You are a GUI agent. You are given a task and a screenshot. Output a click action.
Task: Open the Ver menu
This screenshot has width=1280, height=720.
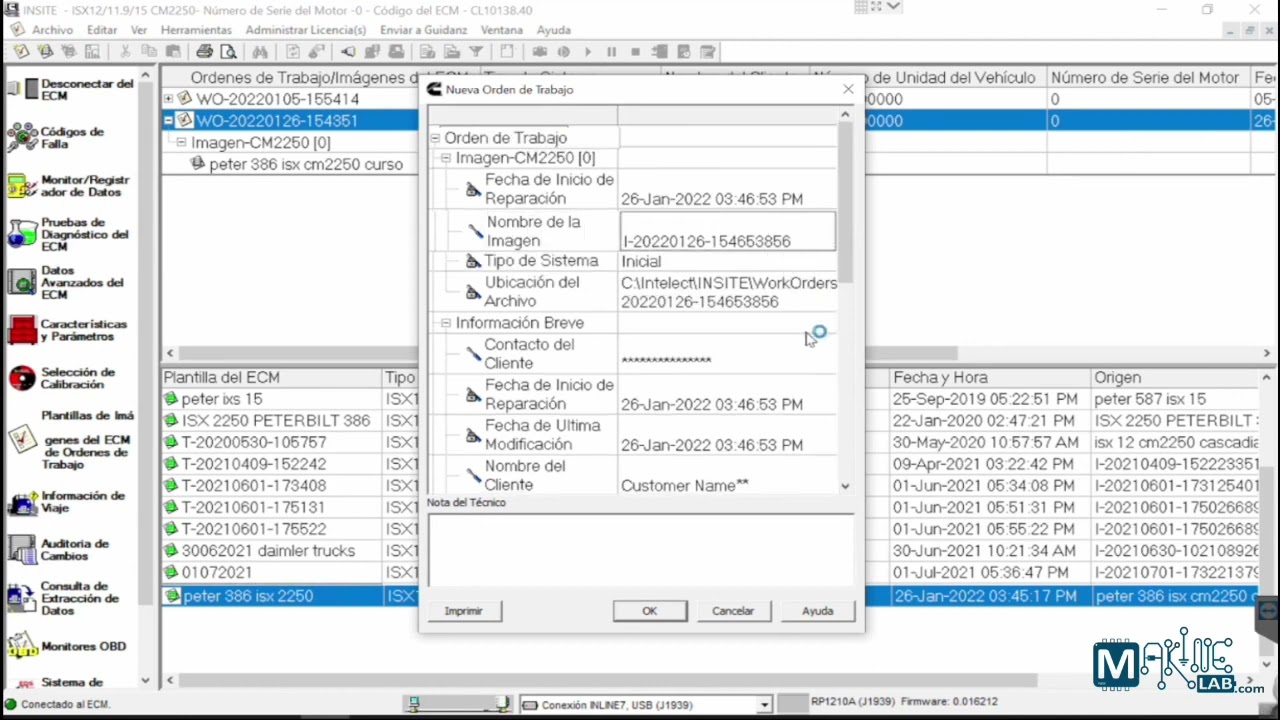point(139,30)
